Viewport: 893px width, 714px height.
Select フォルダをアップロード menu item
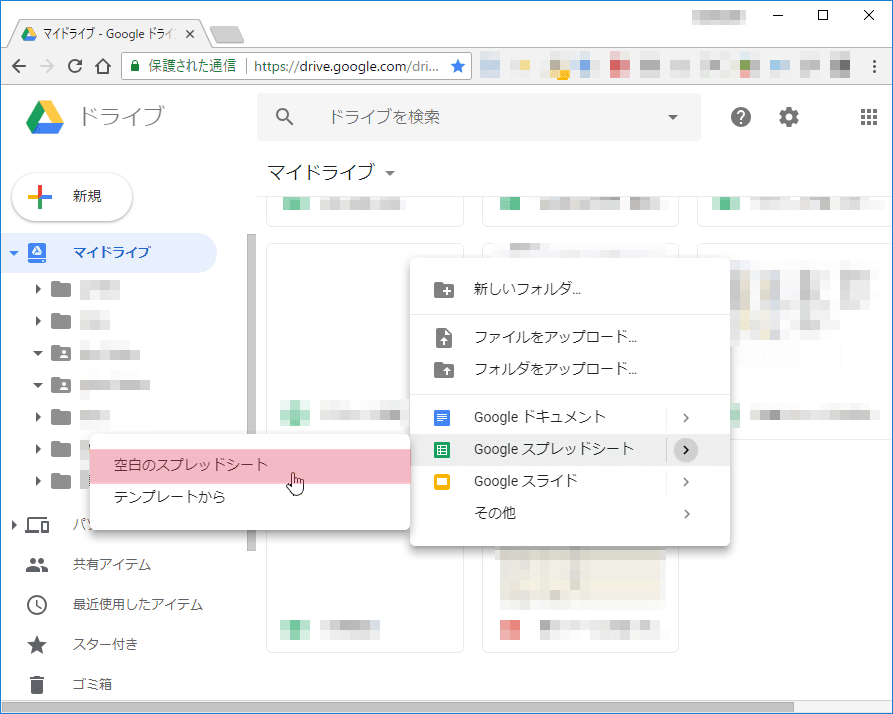tap(570, 370)
